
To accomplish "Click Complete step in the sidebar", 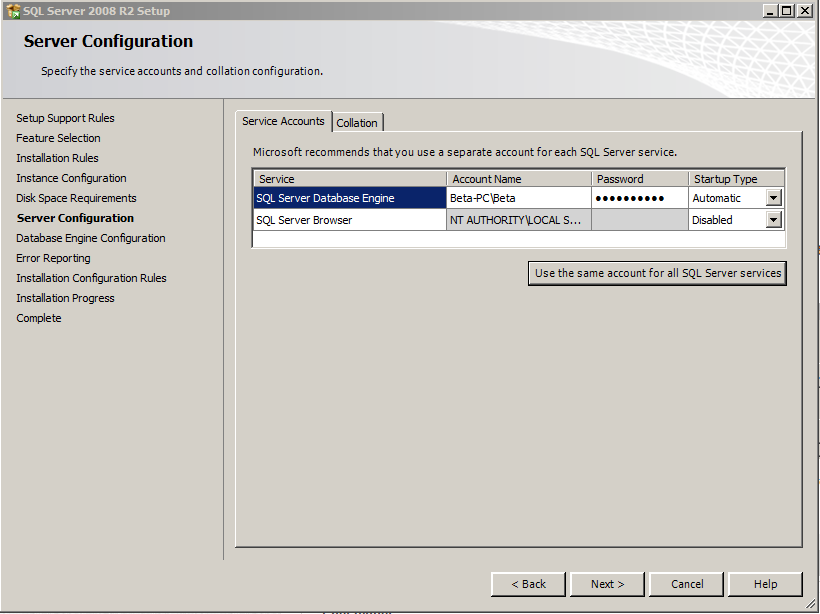I will [39, 318].
